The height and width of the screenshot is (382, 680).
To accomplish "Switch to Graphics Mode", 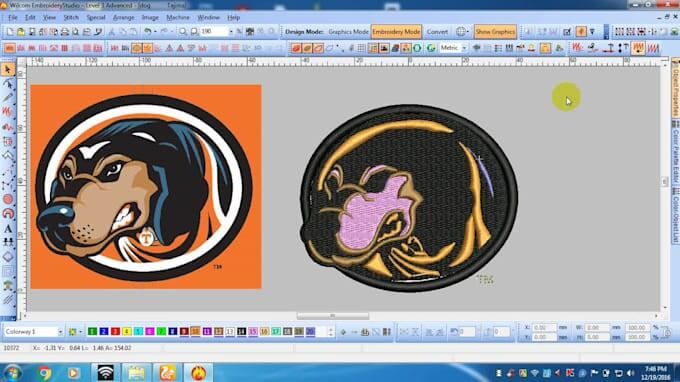I will click(348, 32).
